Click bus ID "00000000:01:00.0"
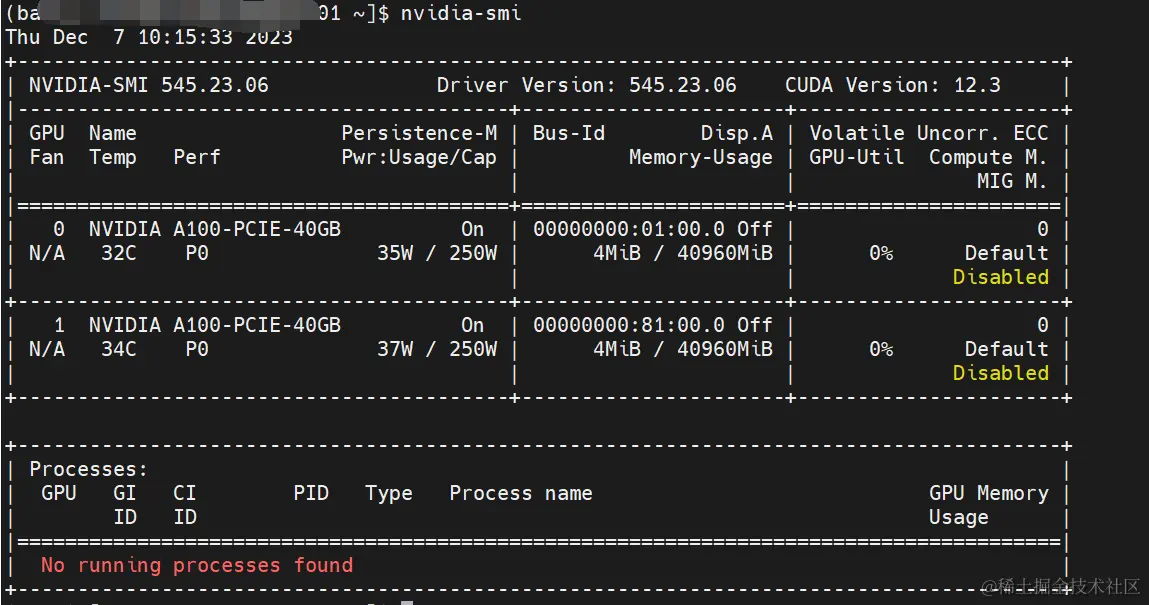 629,229
